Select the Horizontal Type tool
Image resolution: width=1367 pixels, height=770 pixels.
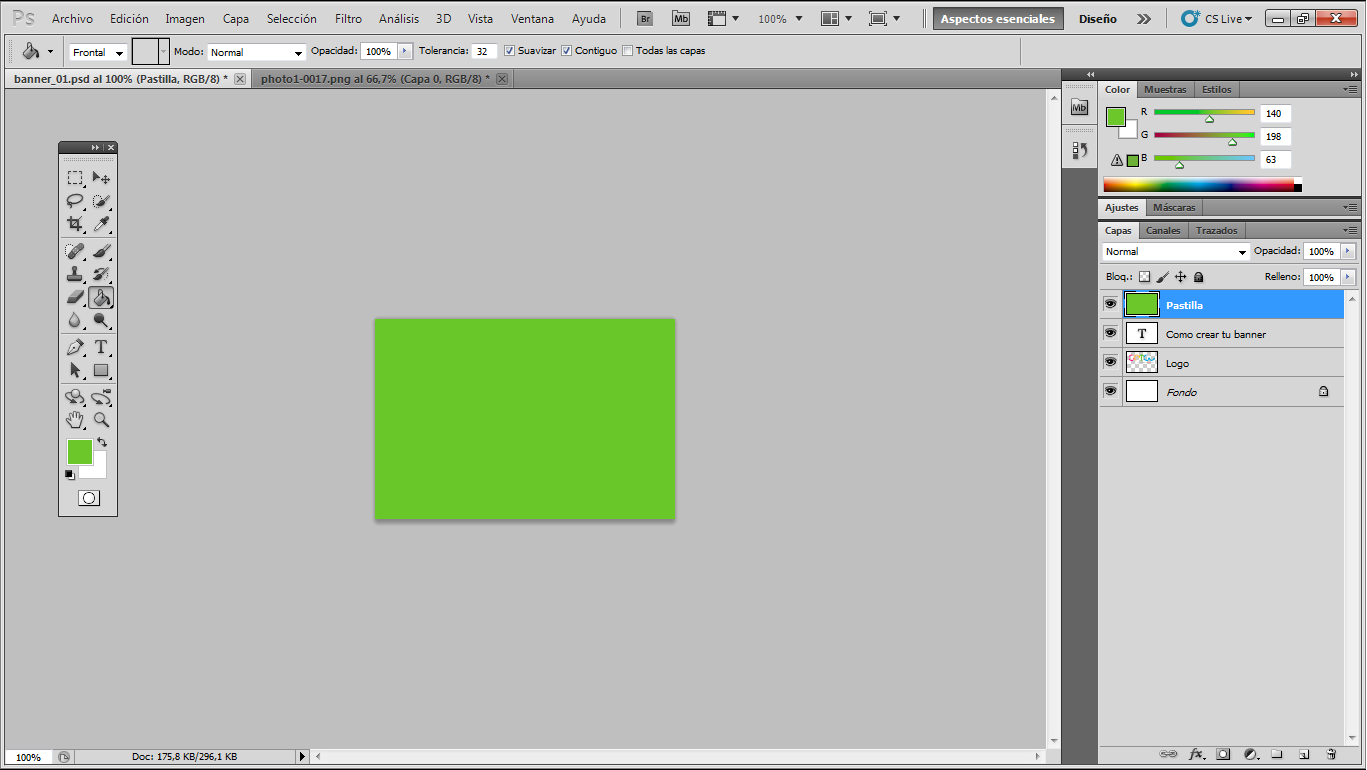[x=101, y=347]
